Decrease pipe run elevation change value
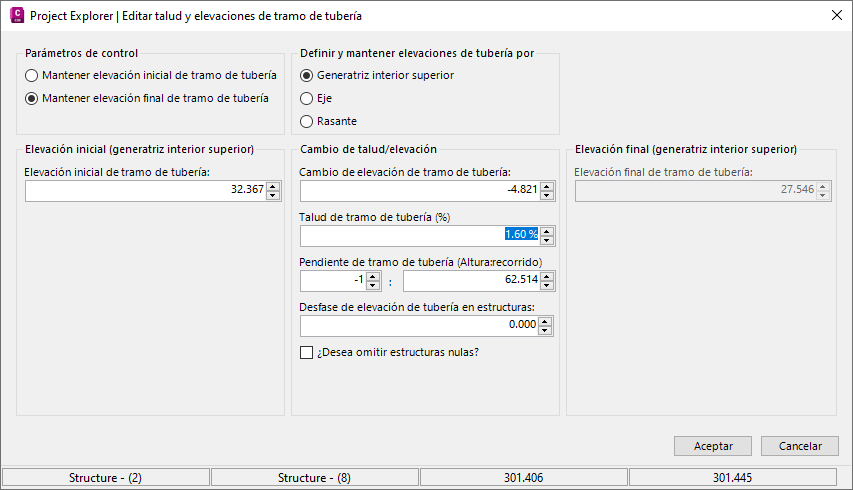853x490 pixels. click(x=547, y=195)
